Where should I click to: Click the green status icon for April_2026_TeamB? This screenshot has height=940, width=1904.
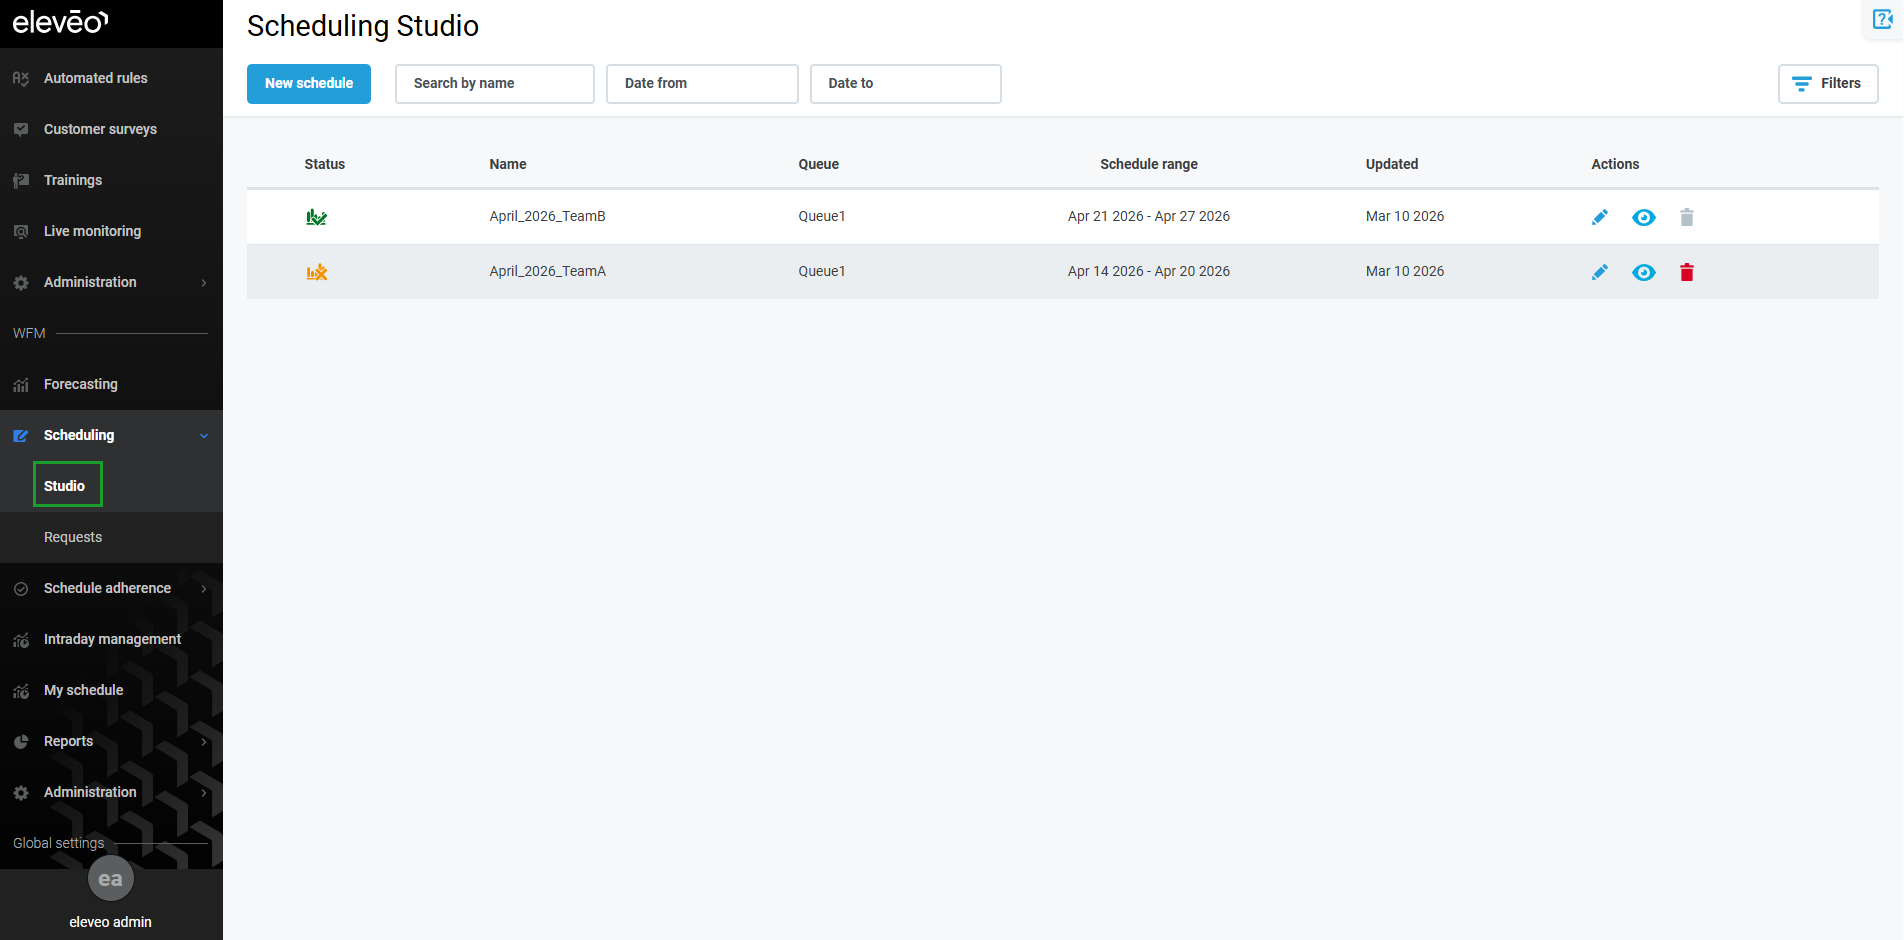pos(317,217)
